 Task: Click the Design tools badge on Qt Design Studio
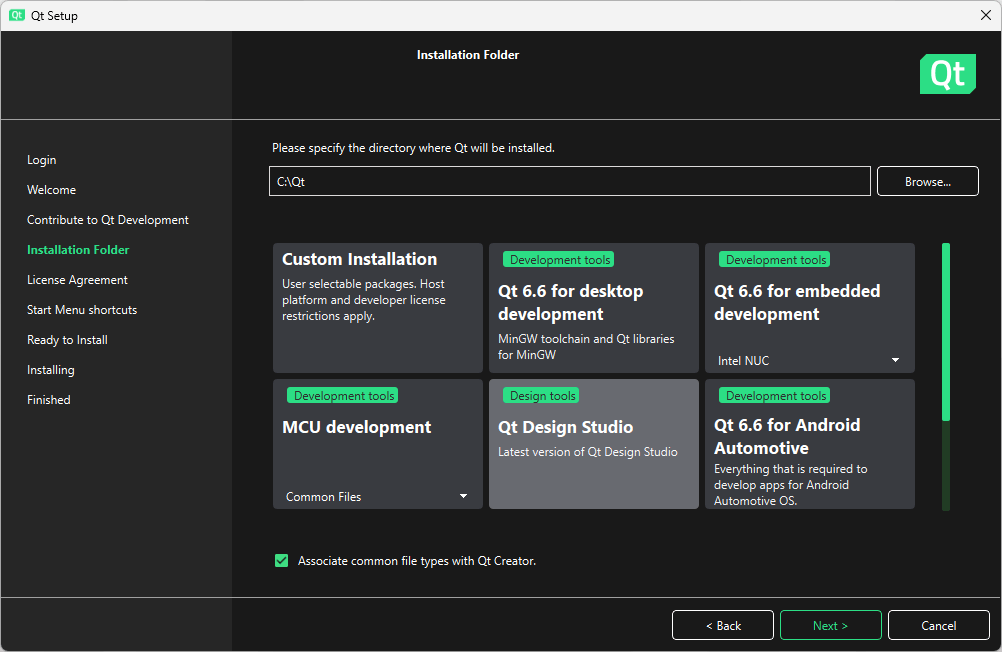[x=541, y=395]
